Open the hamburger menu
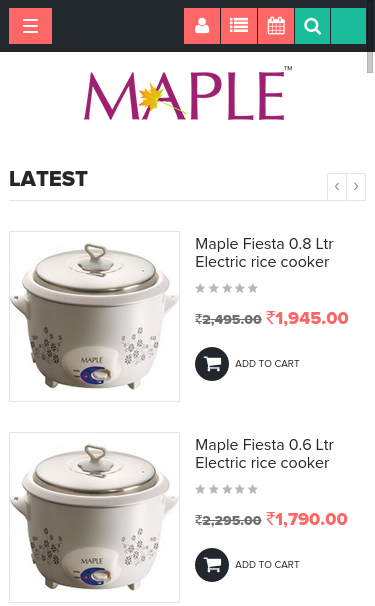This screenshot has width=375, height=606. tap(31, 26)
